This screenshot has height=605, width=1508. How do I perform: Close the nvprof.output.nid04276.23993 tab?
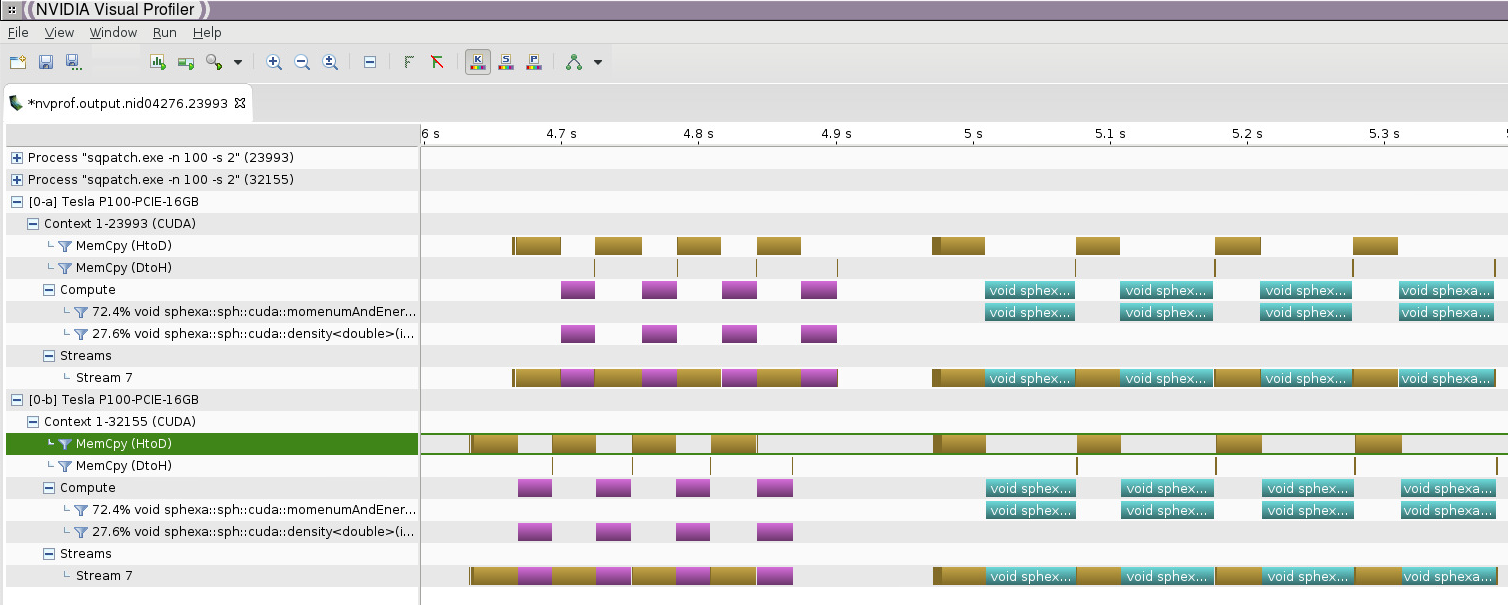(240, 103)
